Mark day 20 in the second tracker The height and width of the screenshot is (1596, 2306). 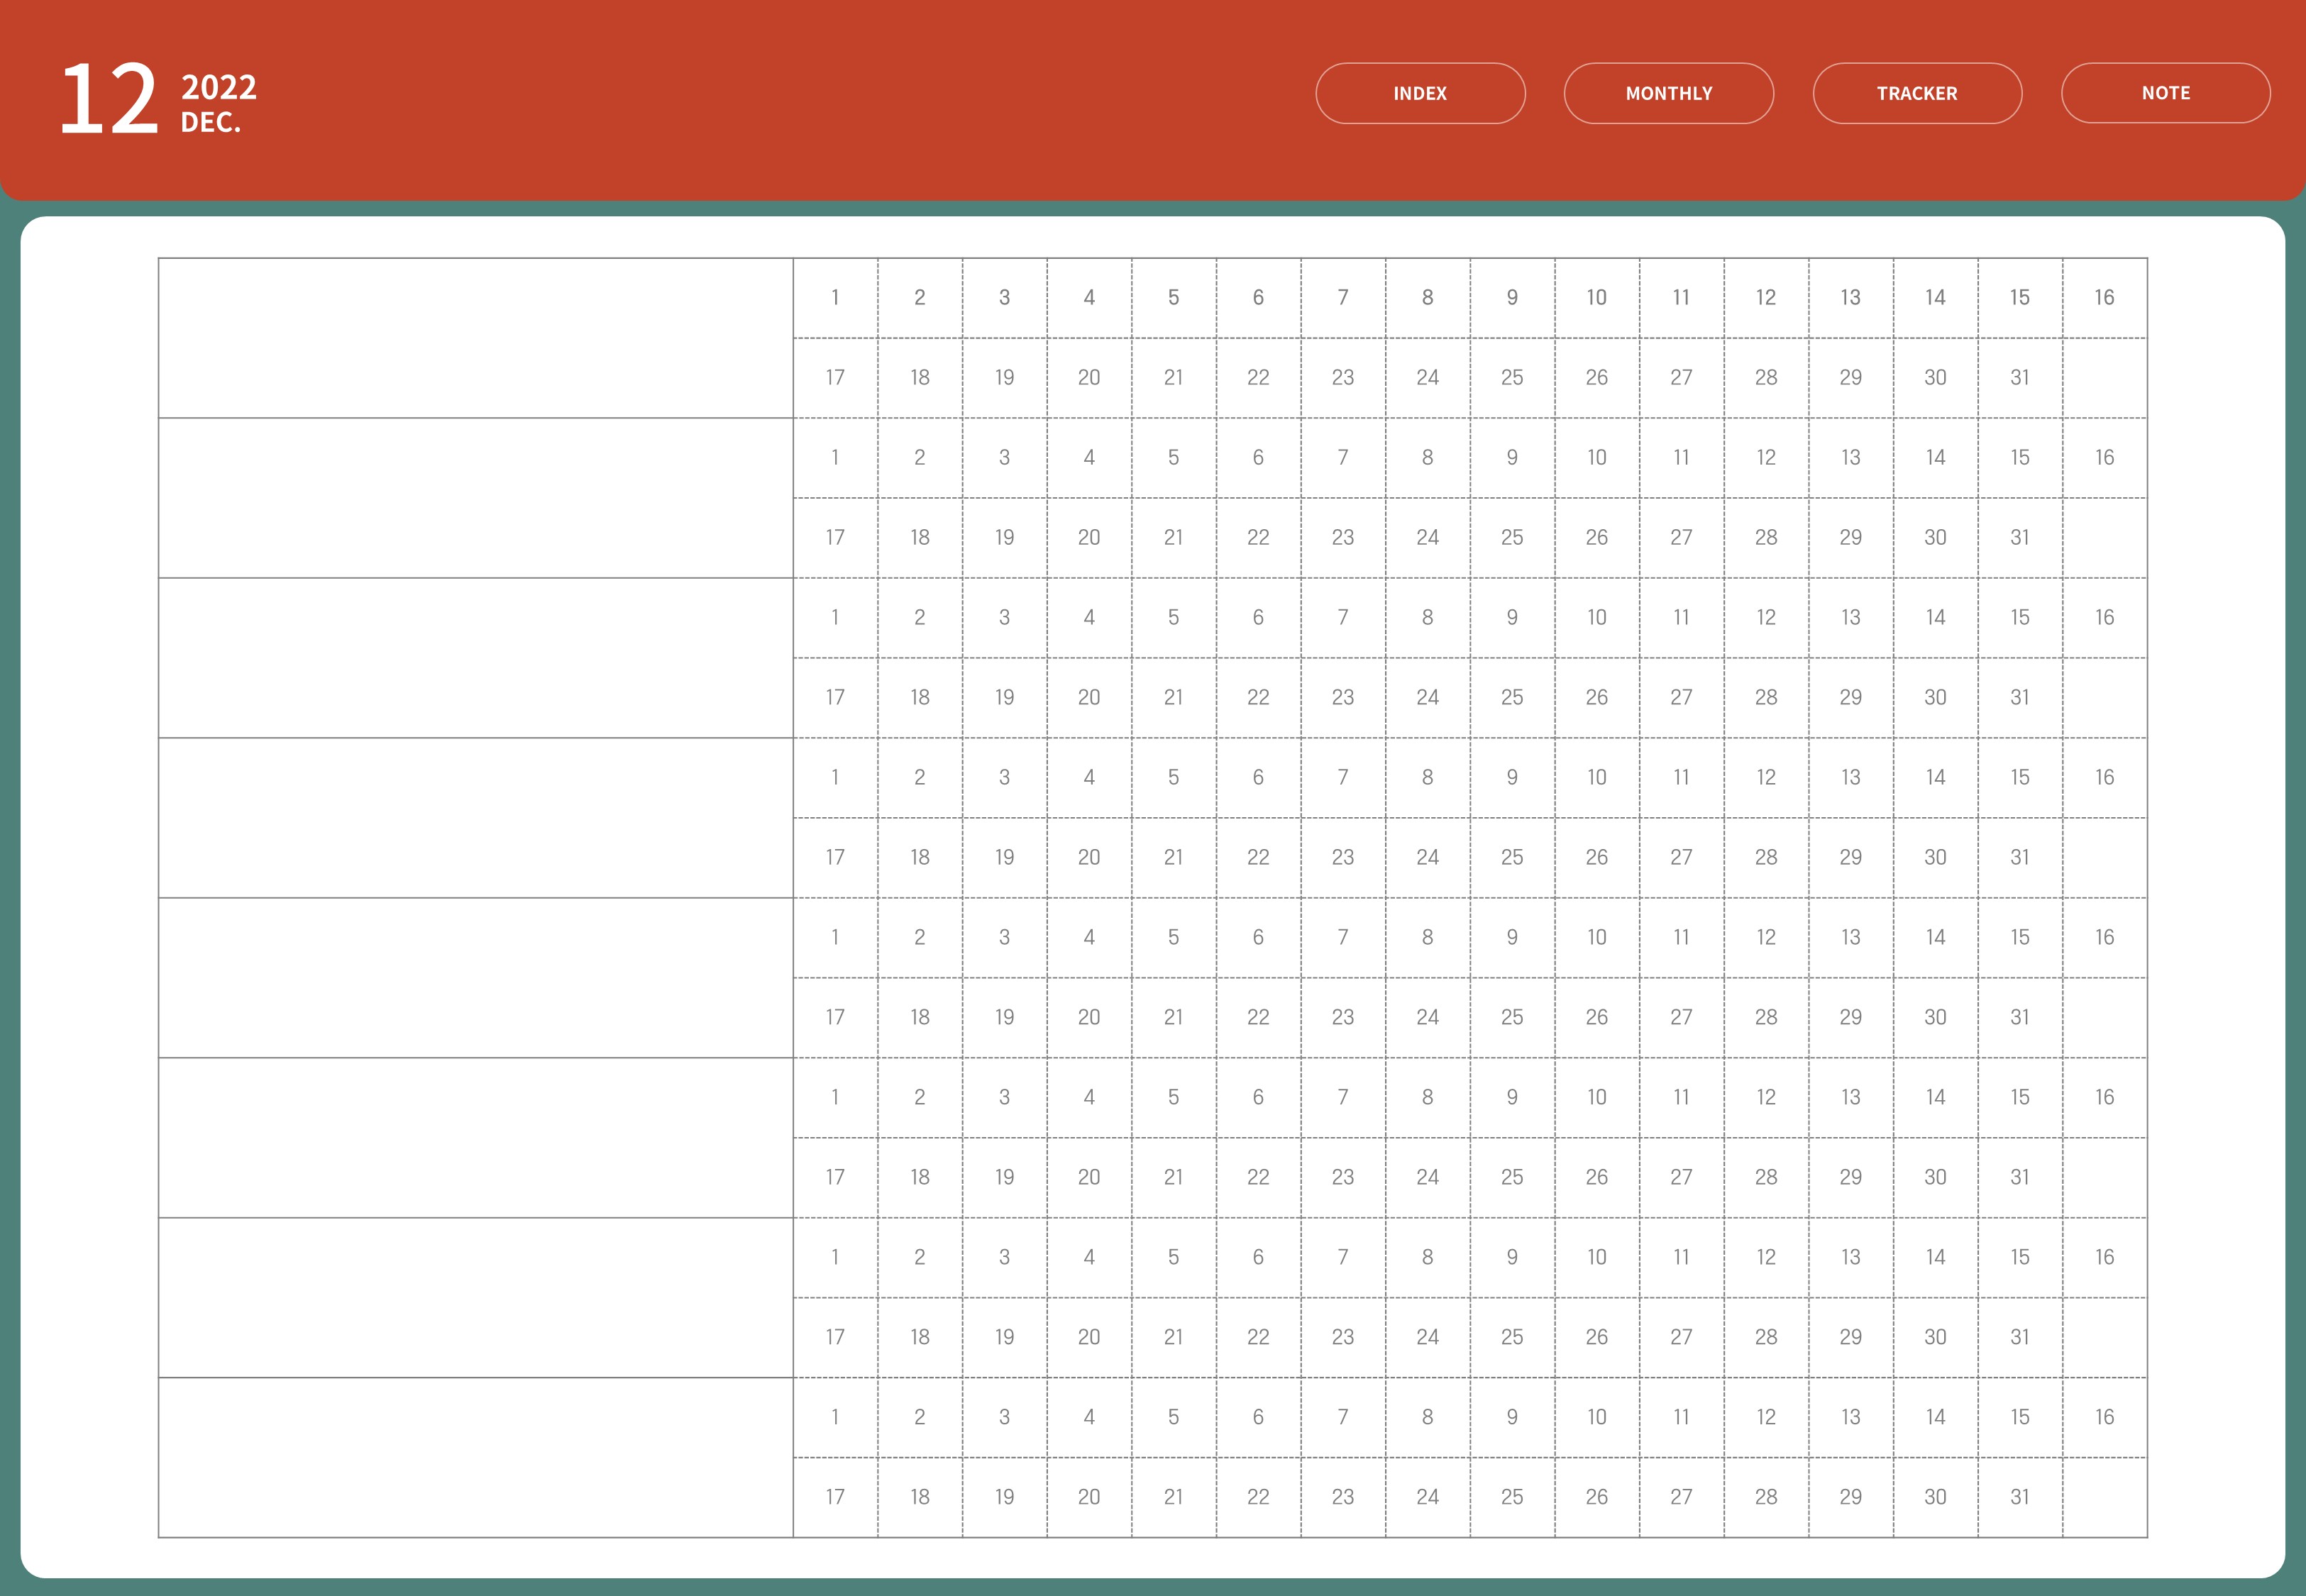1089,538
